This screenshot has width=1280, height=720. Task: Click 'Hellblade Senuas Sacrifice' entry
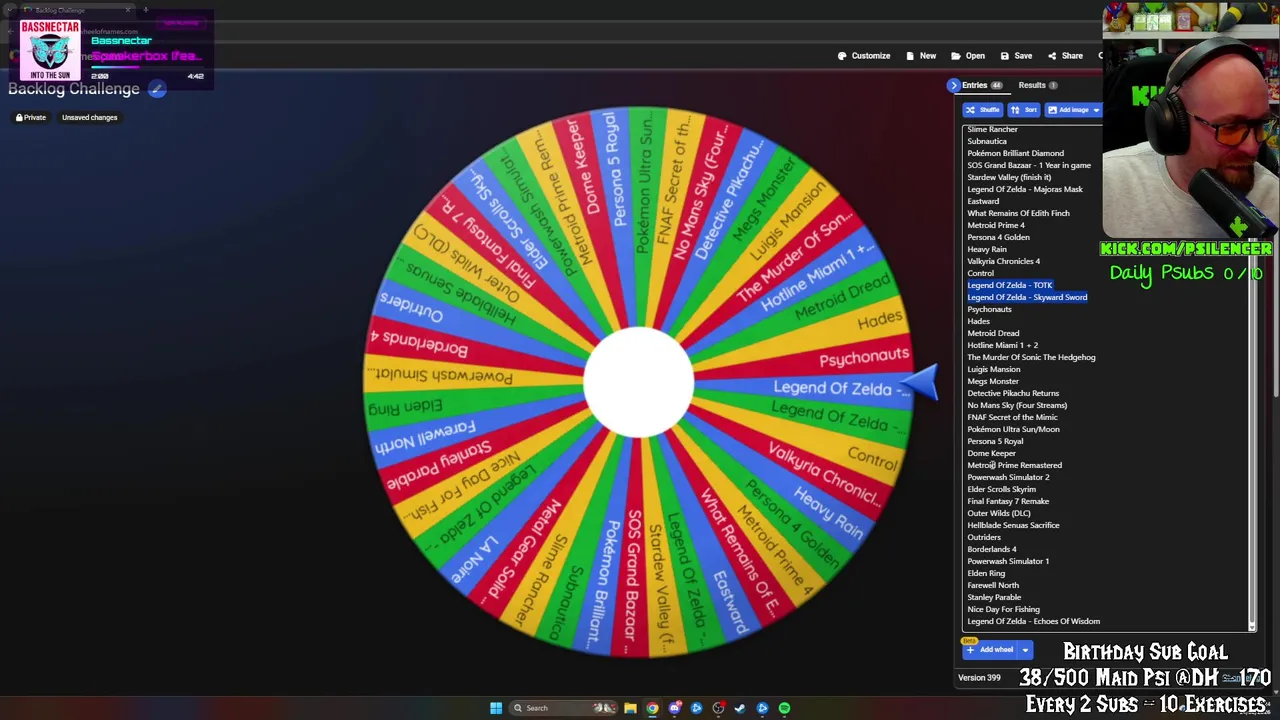[1013, 525]
